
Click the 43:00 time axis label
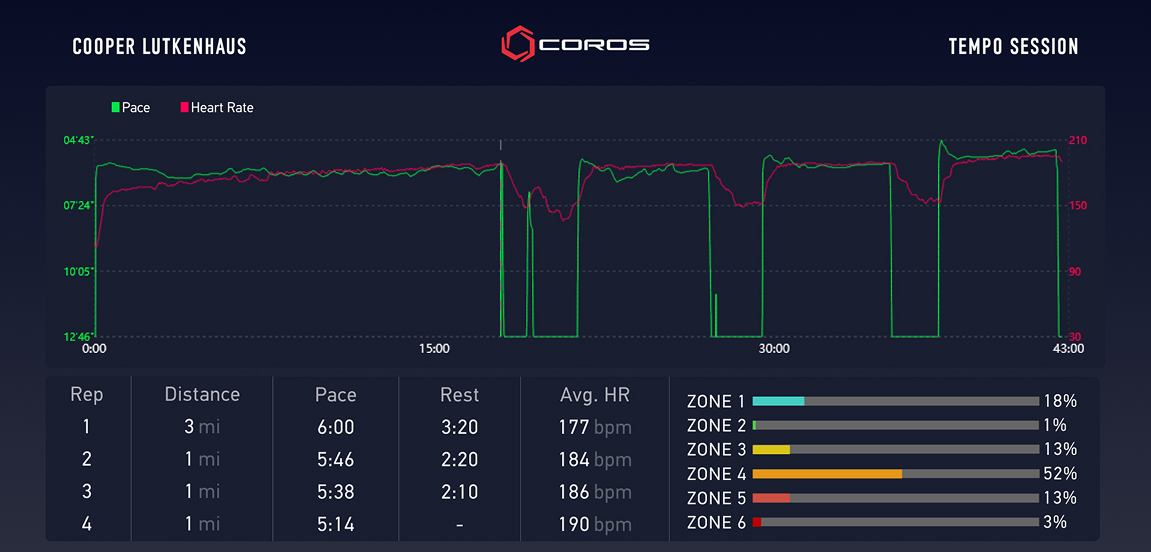1068,349
